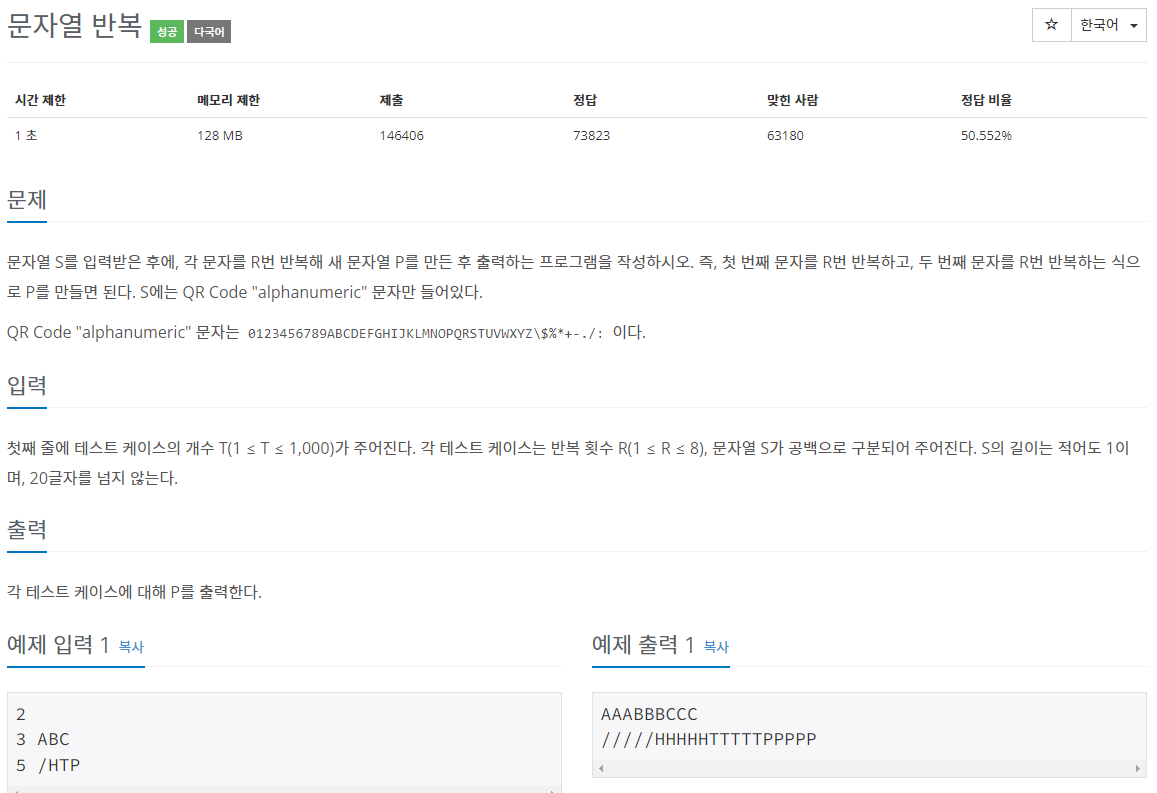The image size is (1157, 793).
Task: Click the 128 MB memory value
Action: click(220, 136)
